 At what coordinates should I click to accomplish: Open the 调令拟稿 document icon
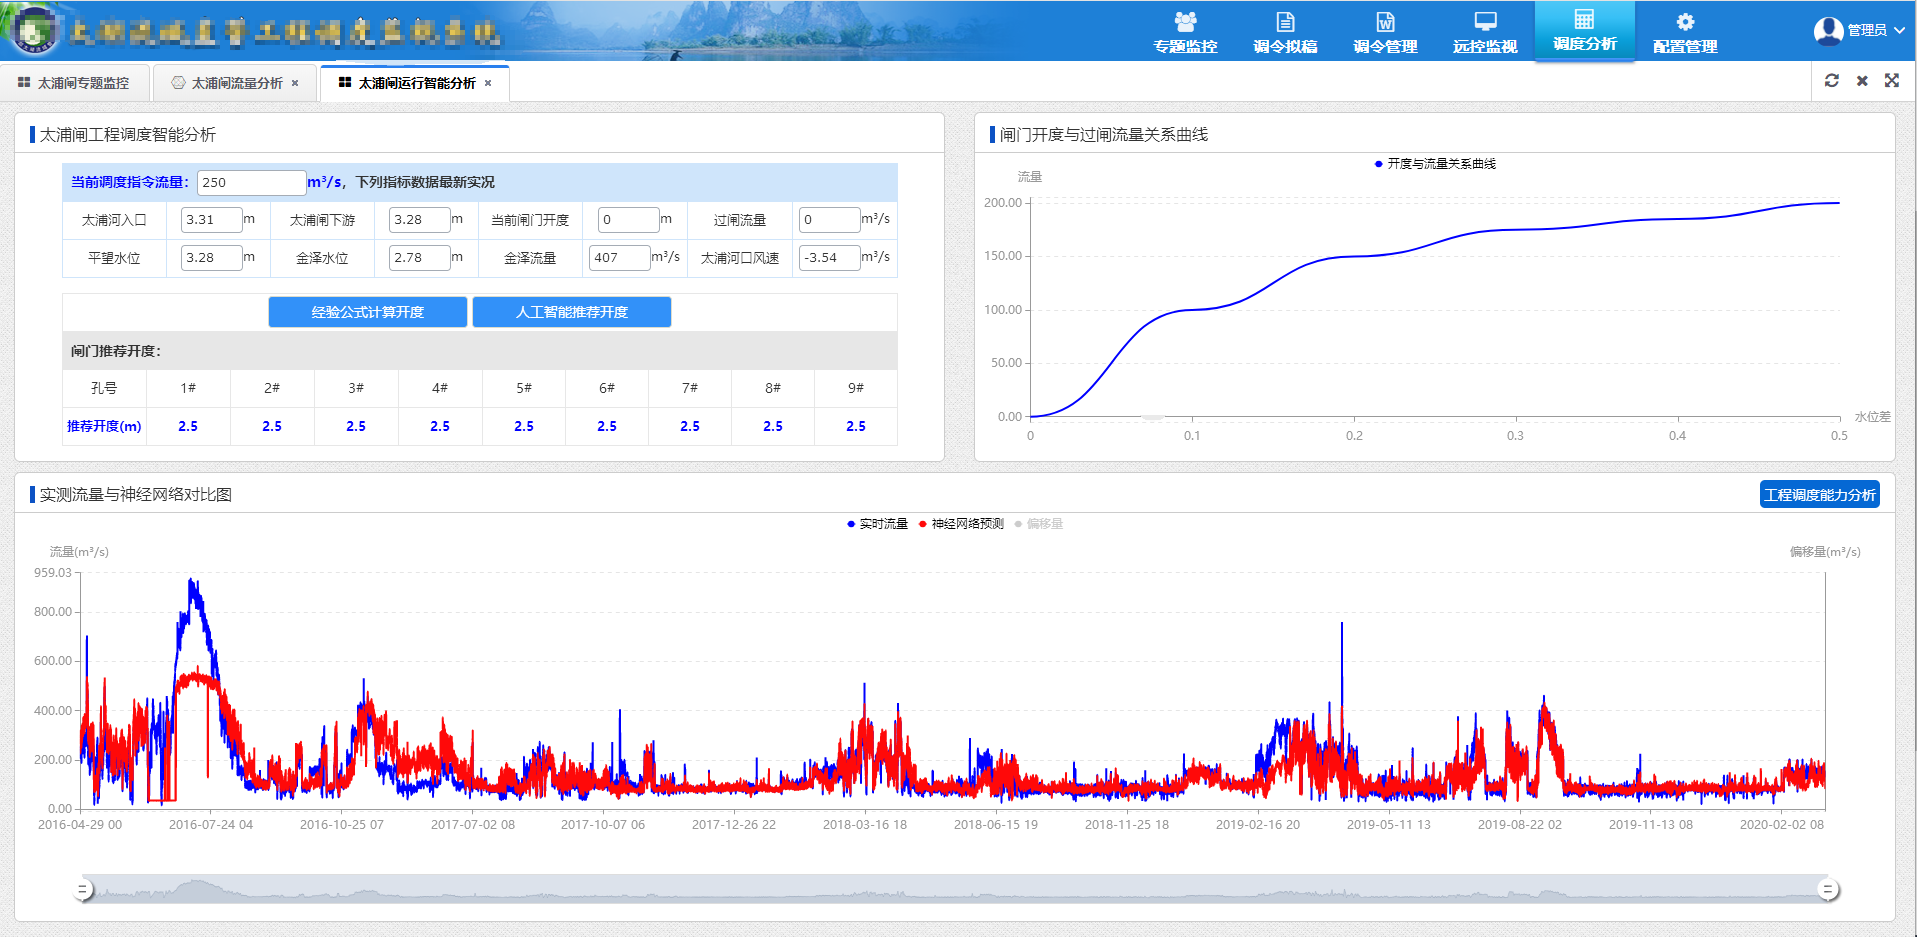point(1285,23)
